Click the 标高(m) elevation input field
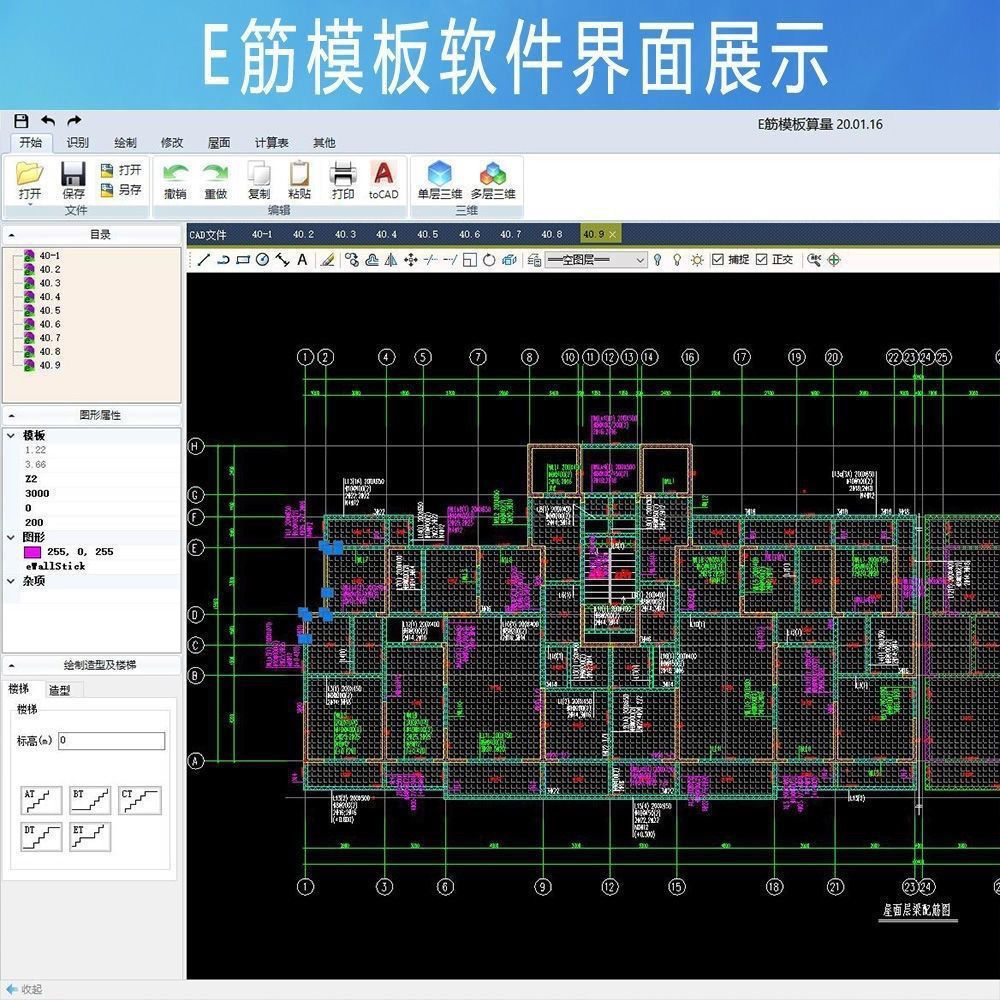This screenshot has width=1000, height=1000. point(110,740)
